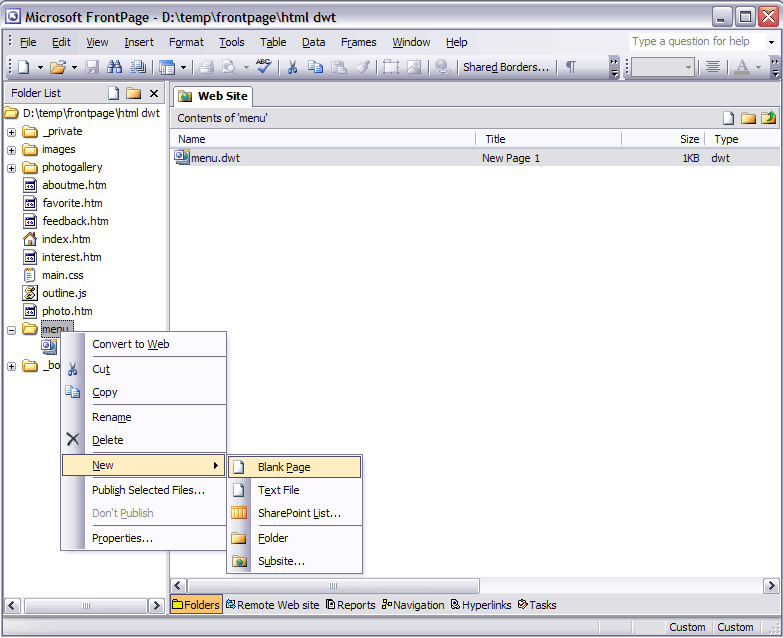Click the contents pane horizontal scrollbar thumb
The height and width of the screenshot is (638, 783).
333,586
